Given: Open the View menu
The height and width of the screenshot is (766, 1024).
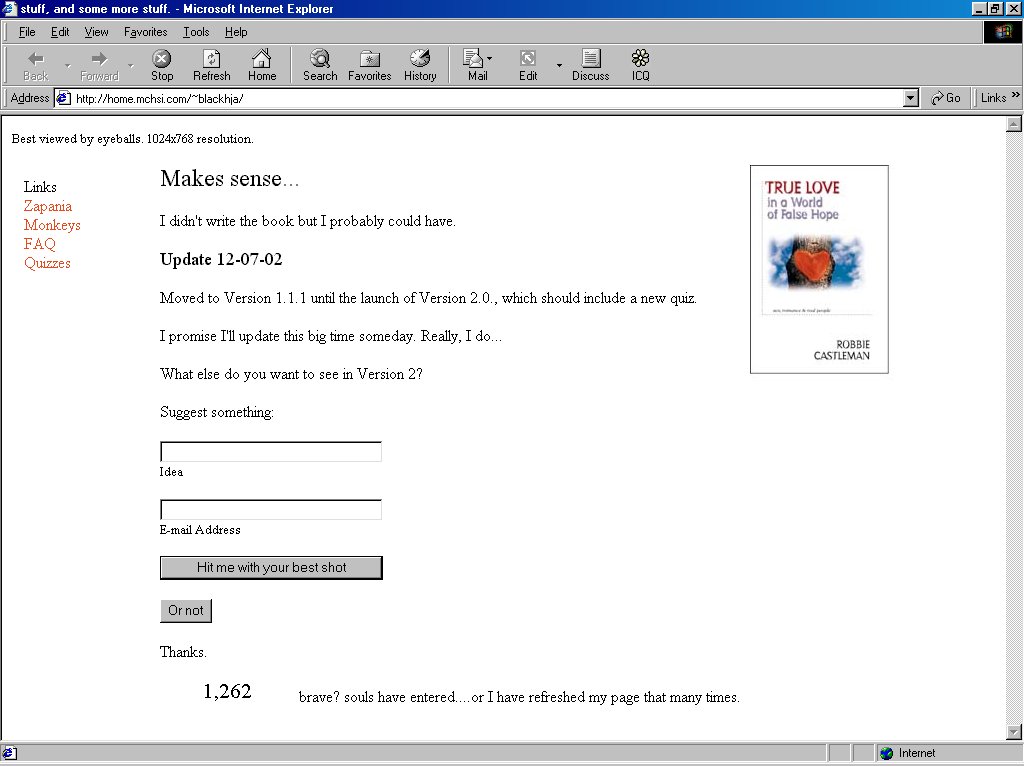Looking at the screenshot, I should [x=96, y=32].
